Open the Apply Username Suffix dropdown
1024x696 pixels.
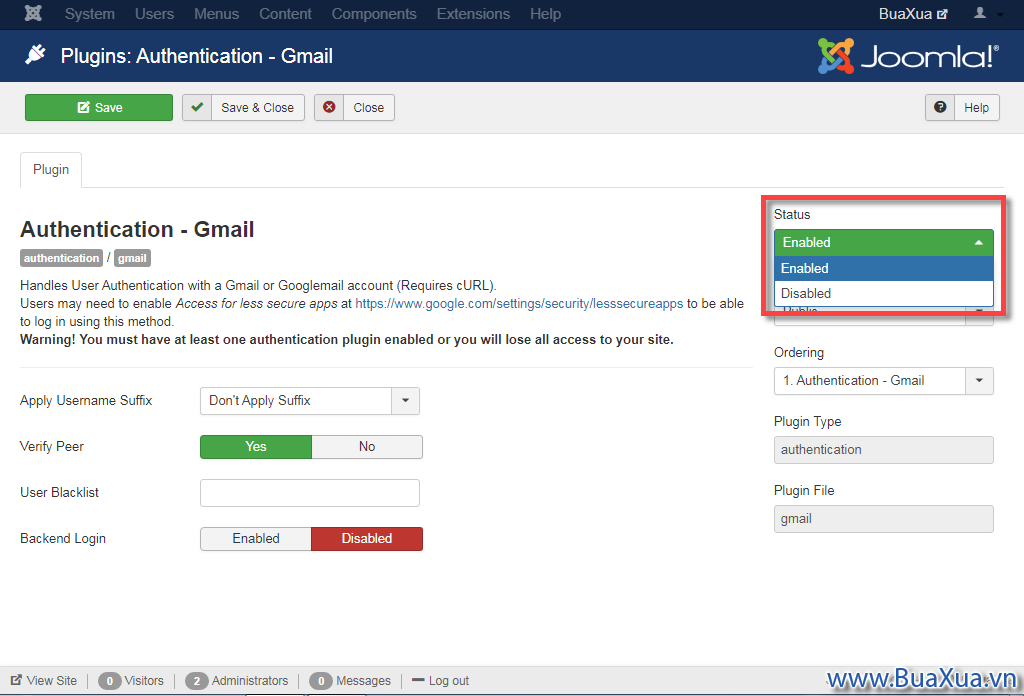click(310, 401)
